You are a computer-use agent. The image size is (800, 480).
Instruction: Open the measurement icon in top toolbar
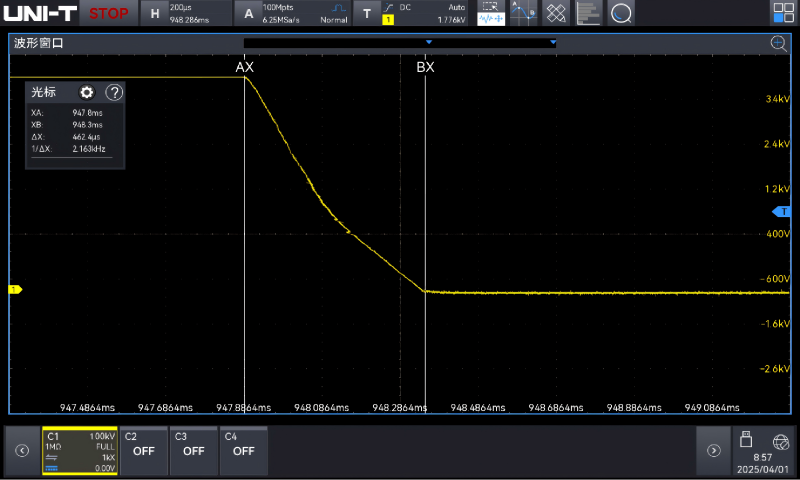click(491, 13)
